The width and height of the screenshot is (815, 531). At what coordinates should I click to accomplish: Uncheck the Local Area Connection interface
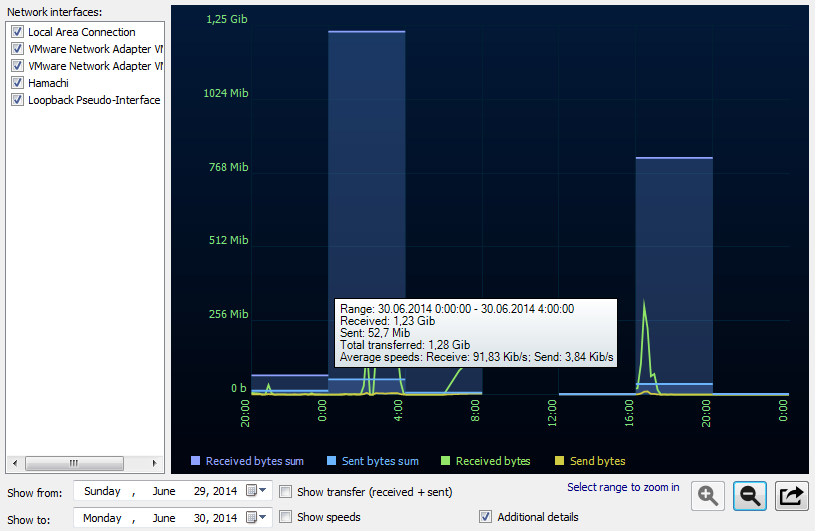pyautogui.click(x=17, y=32)
